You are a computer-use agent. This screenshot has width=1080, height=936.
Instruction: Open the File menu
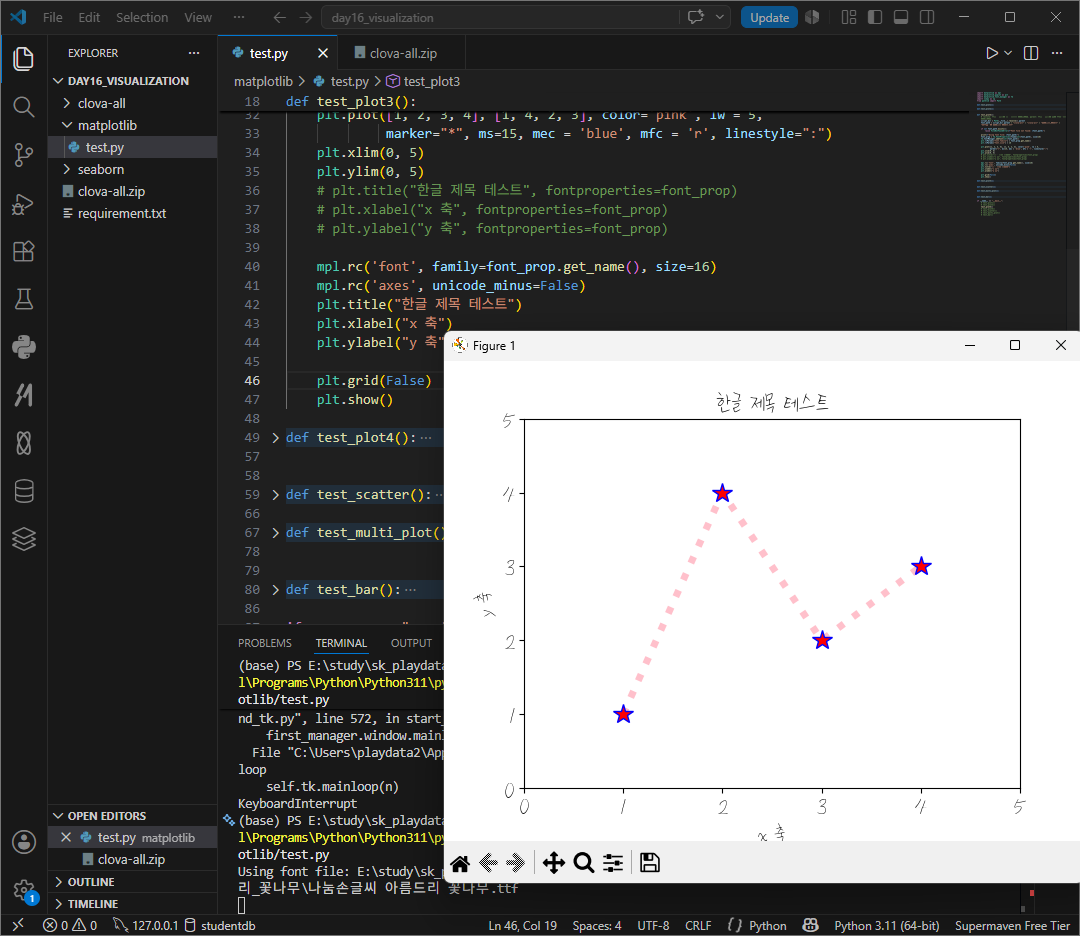(52, 17)
